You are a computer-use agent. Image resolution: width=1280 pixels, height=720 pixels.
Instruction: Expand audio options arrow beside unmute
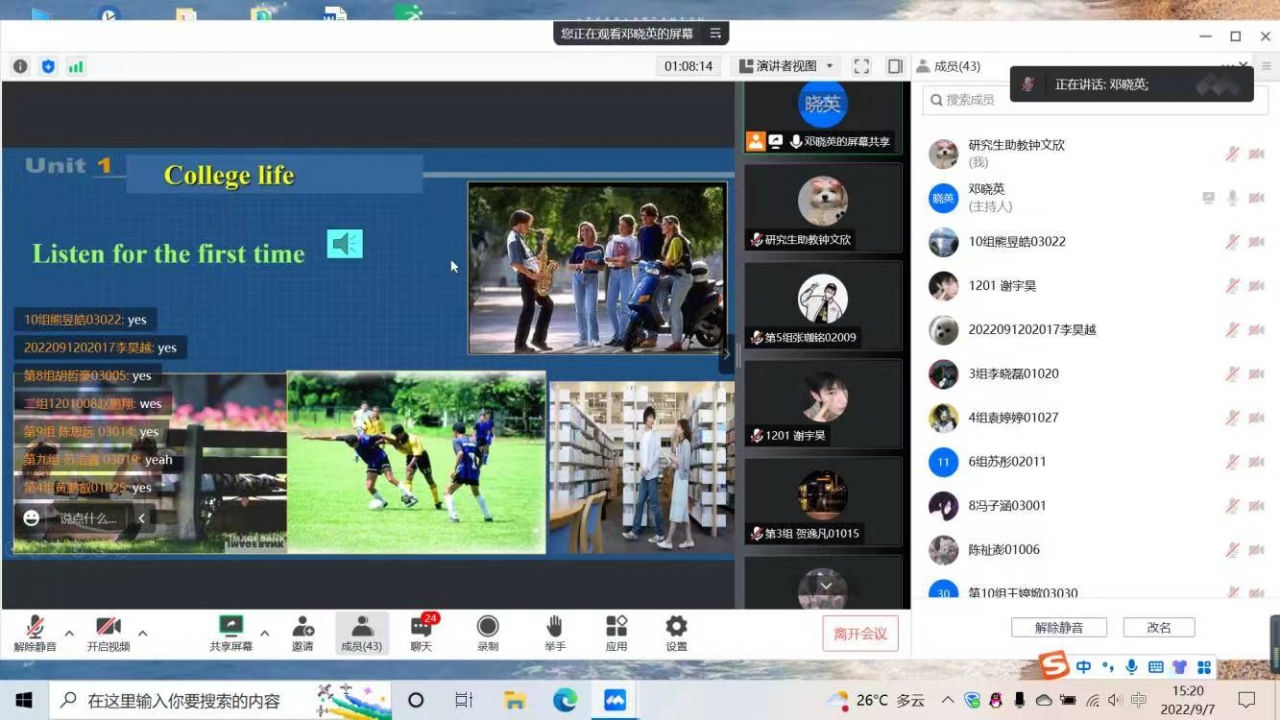coord(69,633)
